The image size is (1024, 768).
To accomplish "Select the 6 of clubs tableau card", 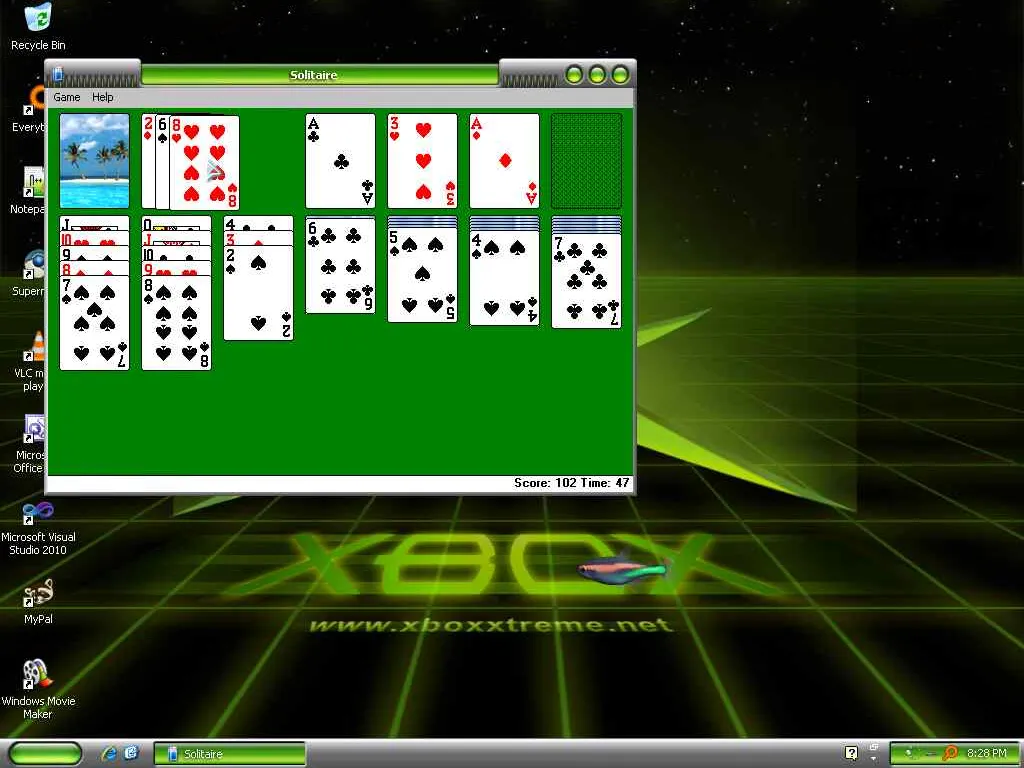I will click(340, 266).
